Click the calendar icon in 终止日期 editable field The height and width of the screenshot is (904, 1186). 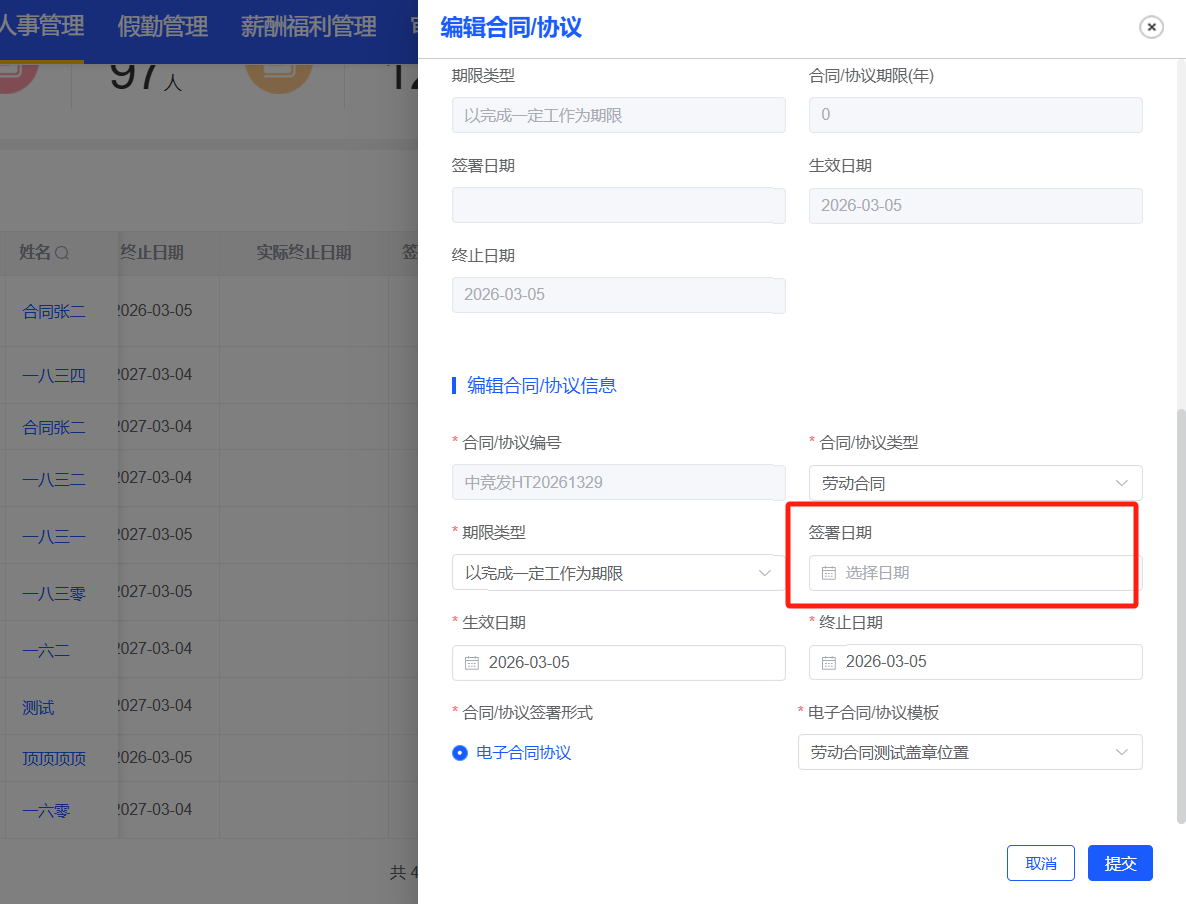[x=829, y=663]
